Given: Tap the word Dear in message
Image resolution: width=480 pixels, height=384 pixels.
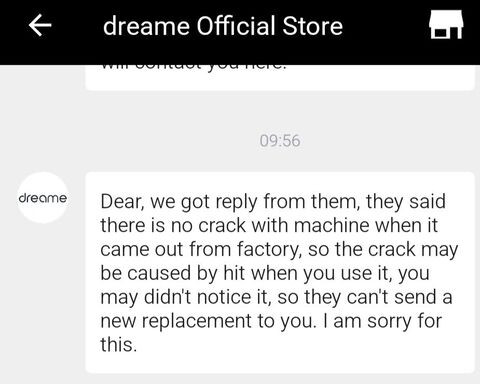Looking at the screenshot, I should point(122,202).
